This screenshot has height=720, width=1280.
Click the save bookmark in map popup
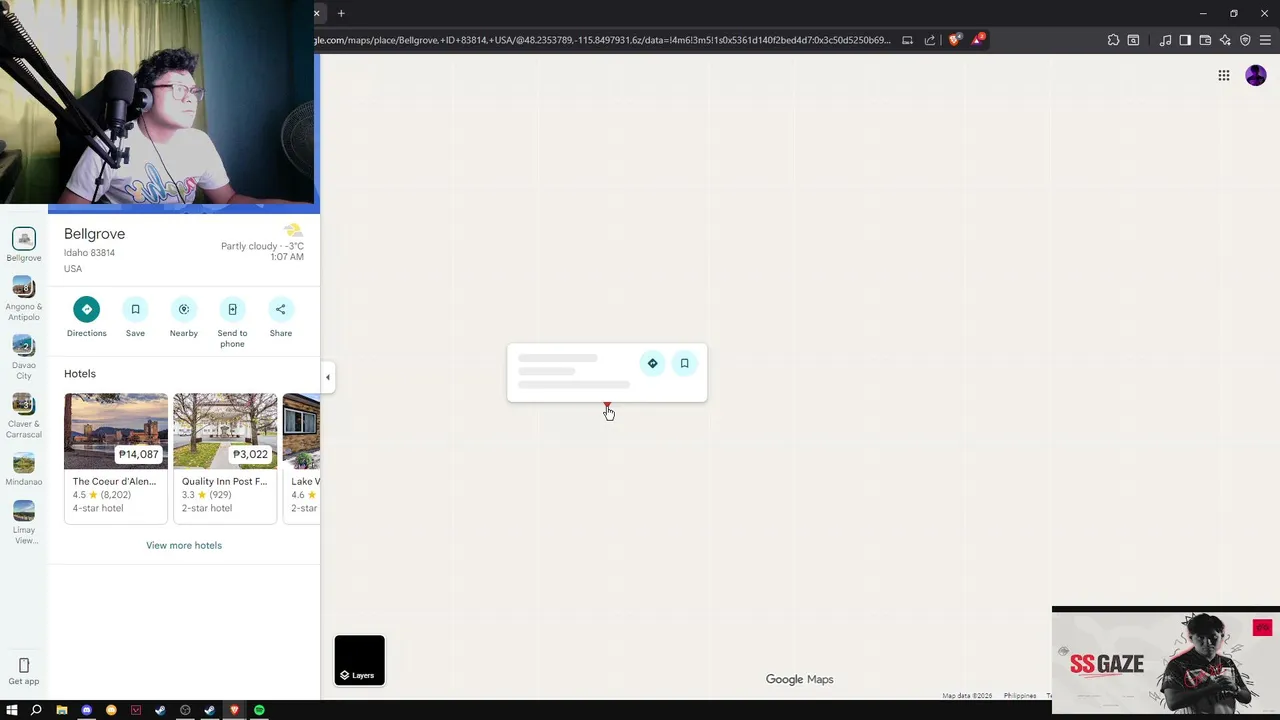(685, 363)
